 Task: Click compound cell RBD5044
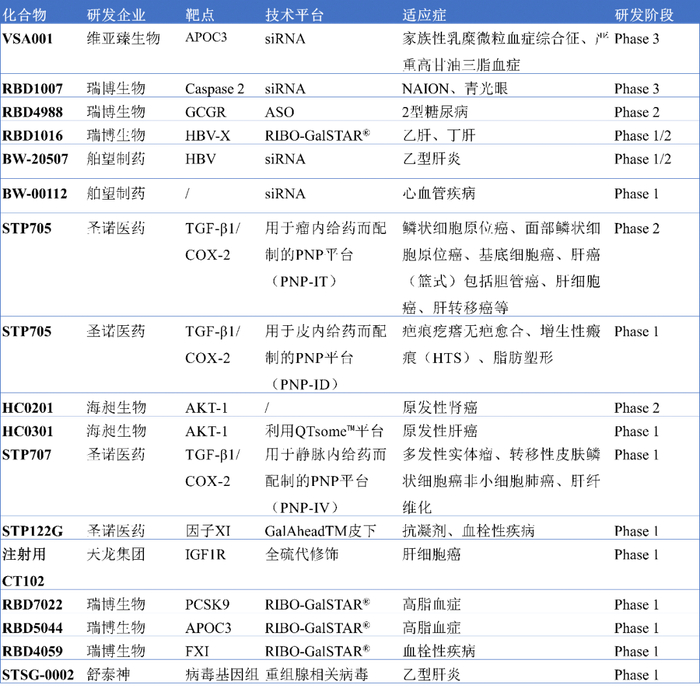[x=32, y=628]
